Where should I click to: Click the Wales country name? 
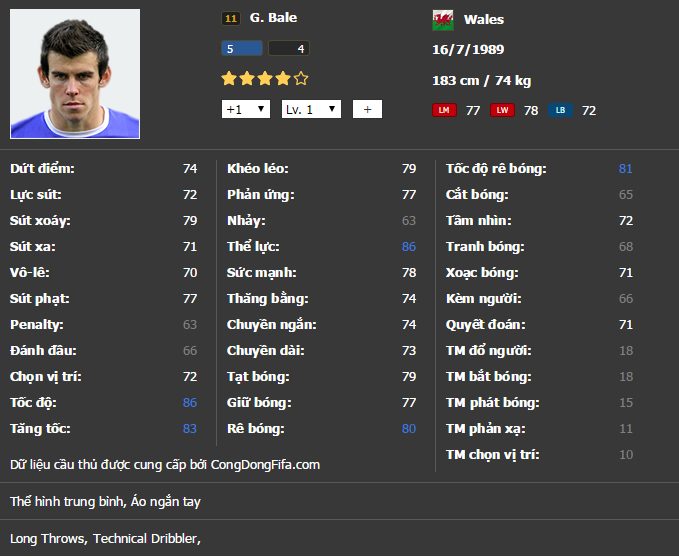point(484,19)
